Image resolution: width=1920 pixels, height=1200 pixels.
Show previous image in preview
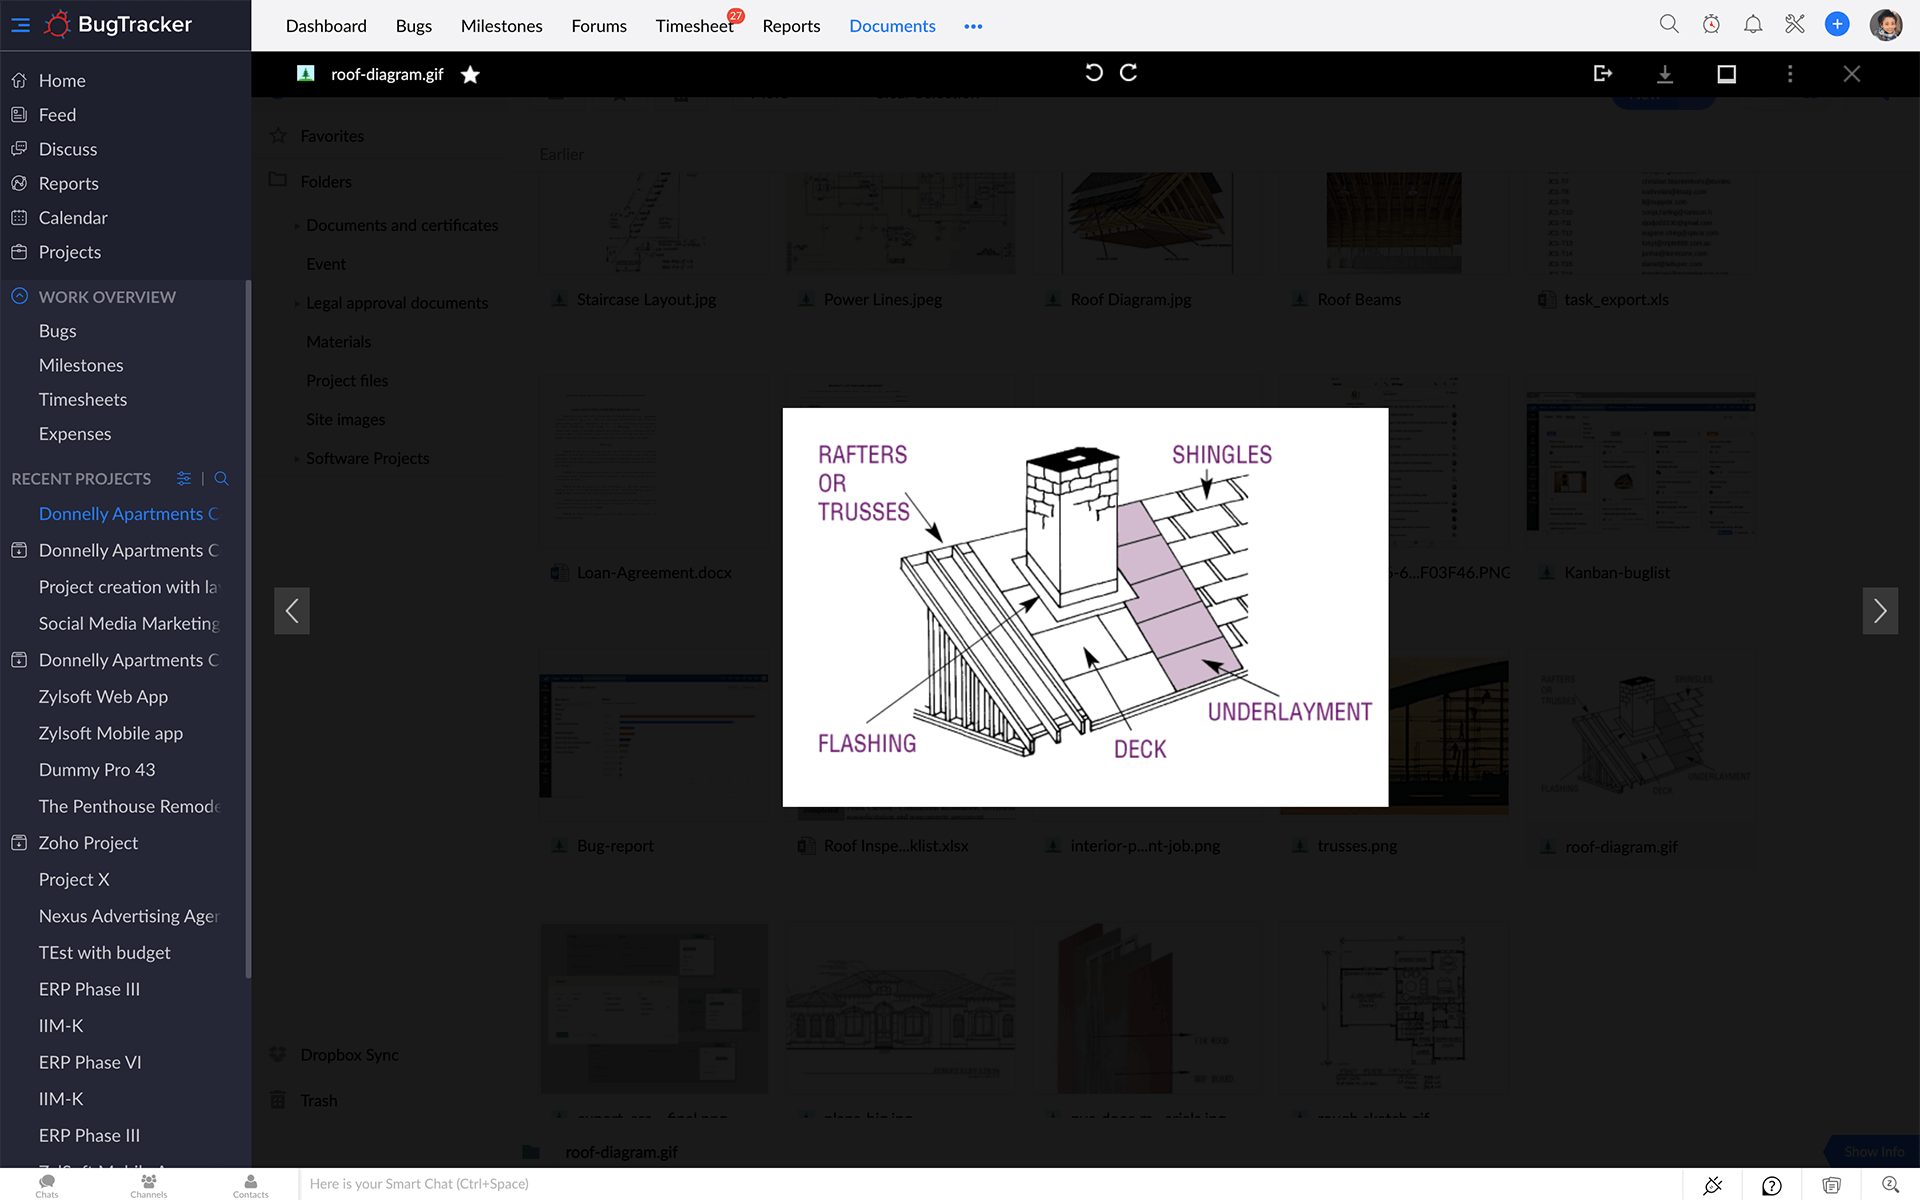pyautogui.click(x=292, y=610)
